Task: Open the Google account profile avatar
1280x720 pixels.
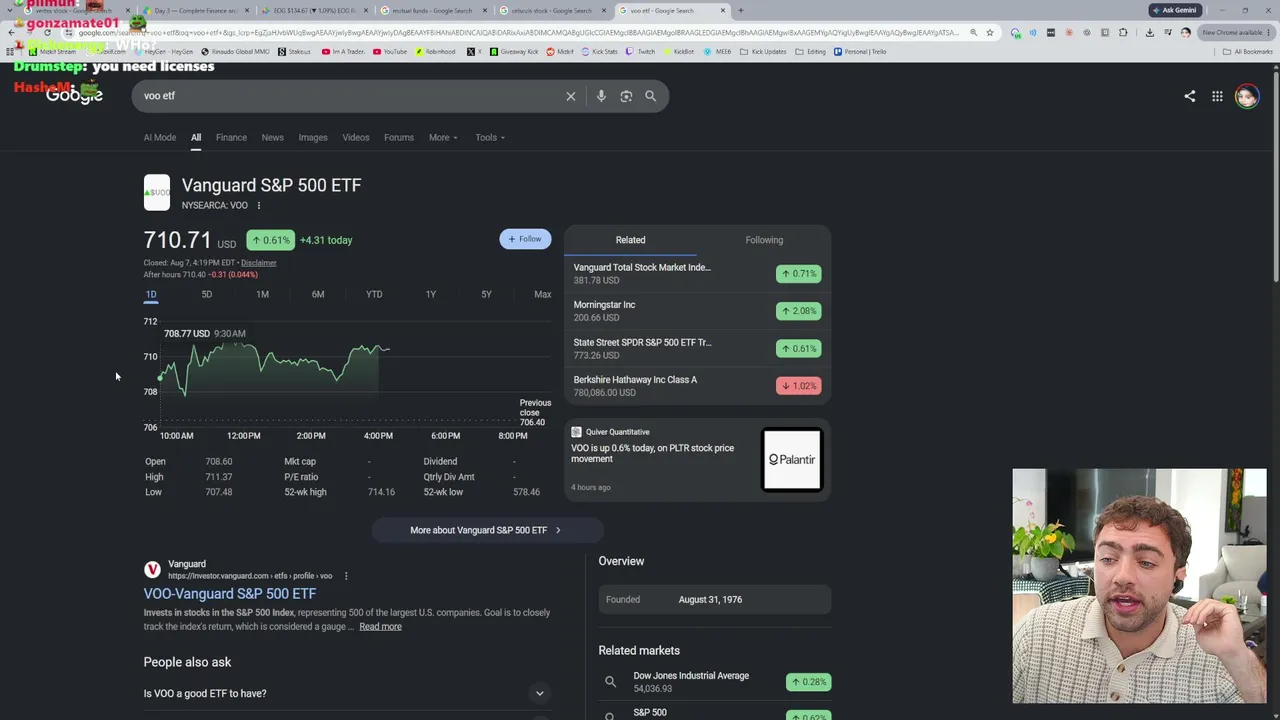Action: [x=1246, y=96]
